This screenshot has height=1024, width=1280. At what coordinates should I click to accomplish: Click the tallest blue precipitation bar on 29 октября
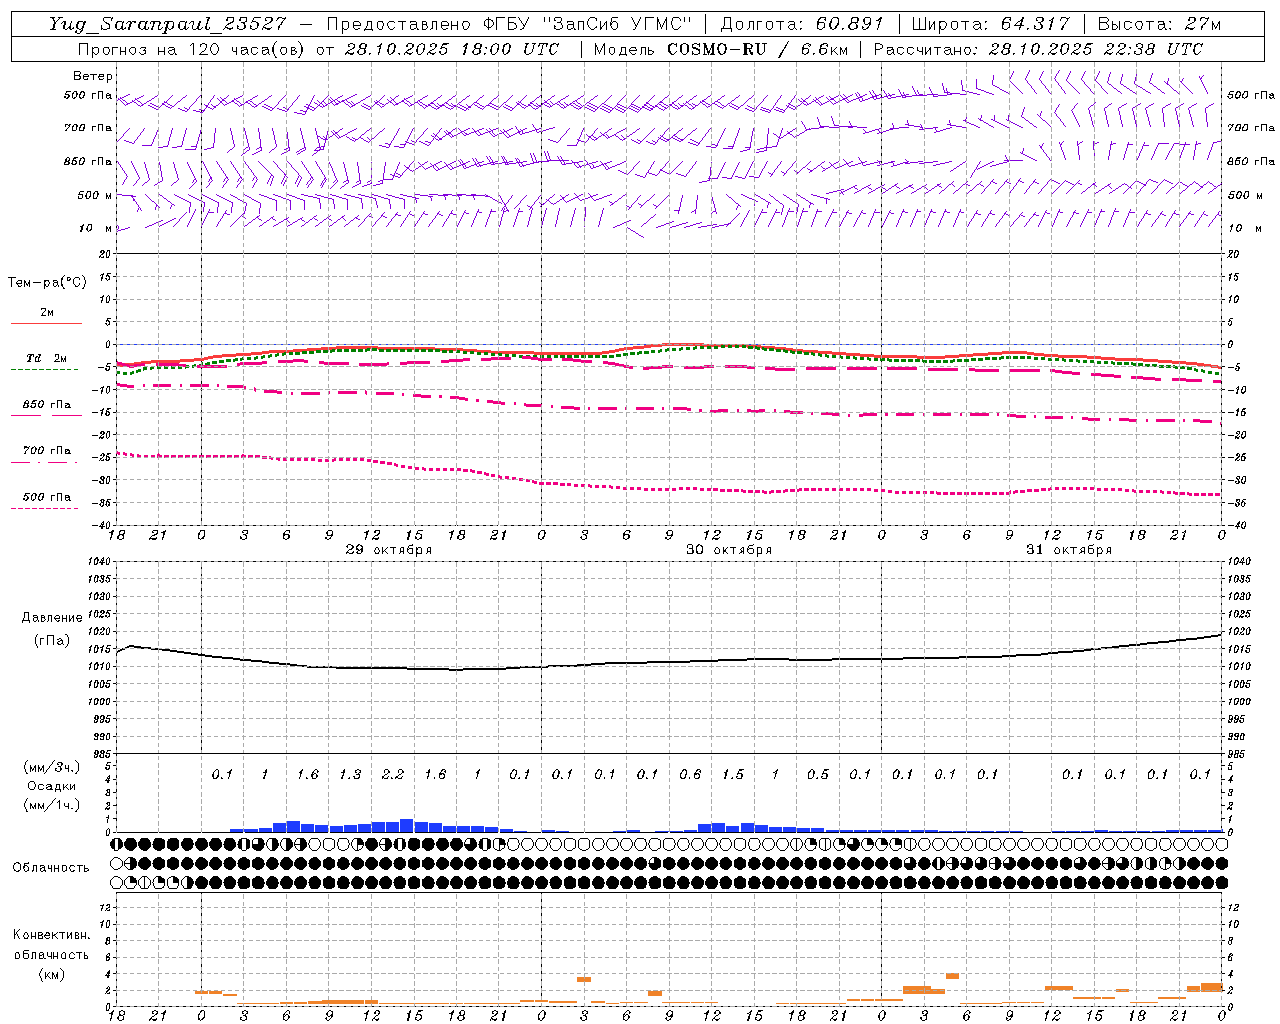pos(407,826)
